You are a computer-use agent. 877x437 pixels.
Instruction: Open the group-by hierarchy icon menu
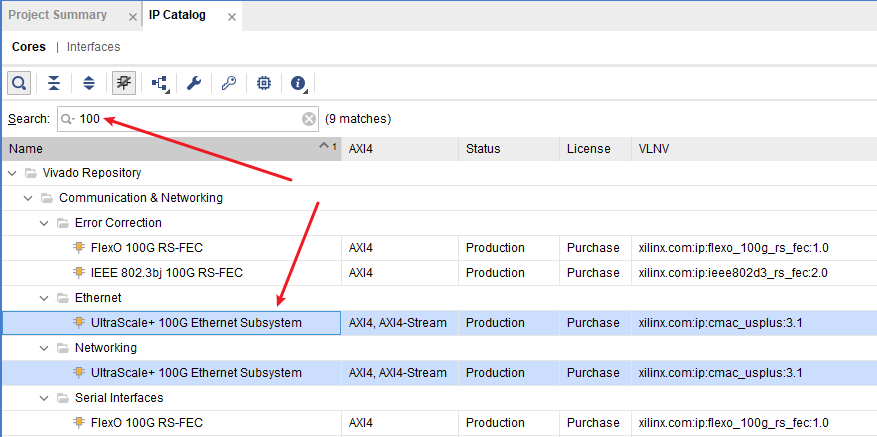[x=160, y=83]
